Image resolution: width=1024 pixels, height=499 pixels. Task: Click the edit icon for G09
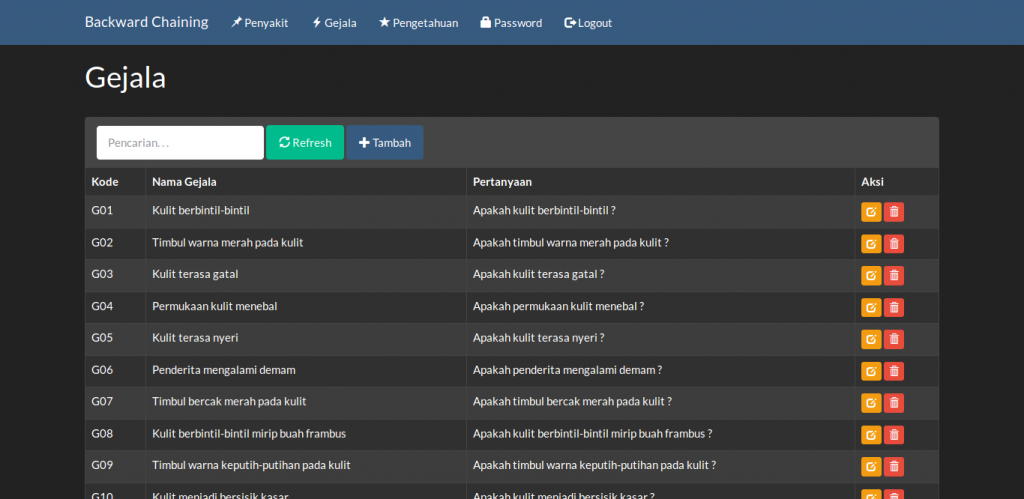point(871,467)
